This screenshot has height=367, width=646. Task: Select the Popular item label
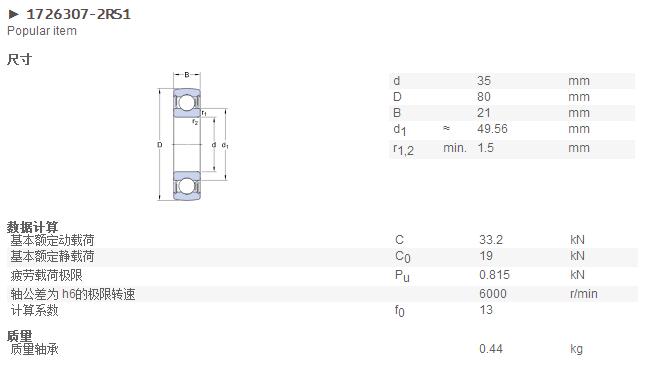(x=42, y=31)
